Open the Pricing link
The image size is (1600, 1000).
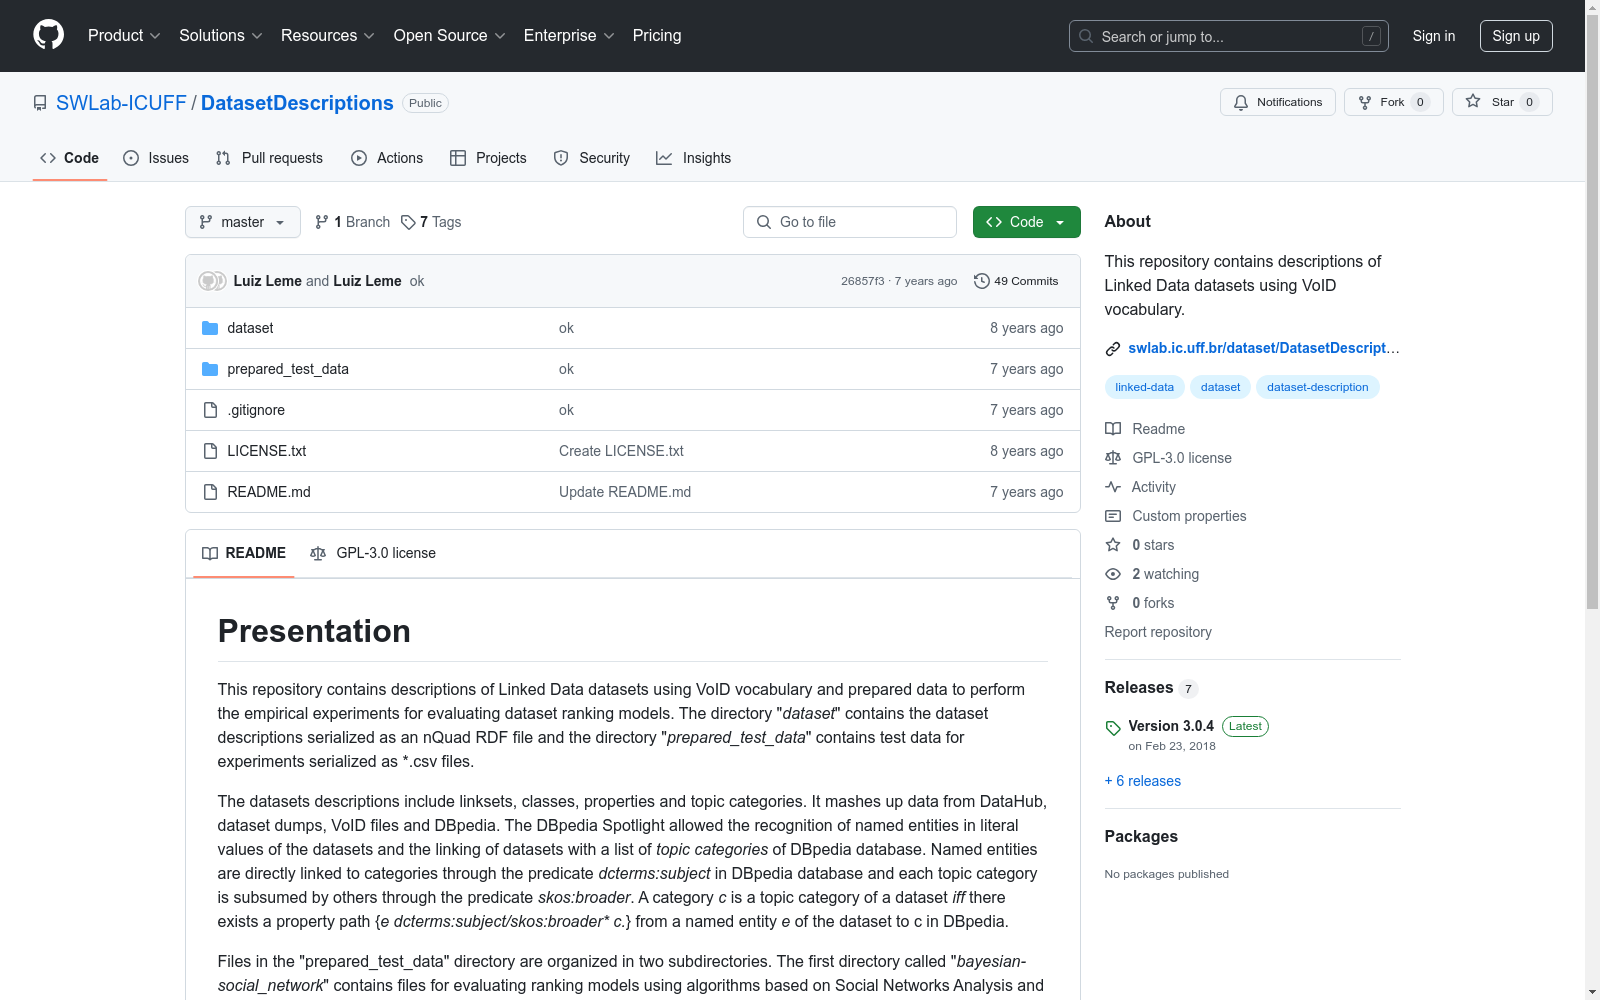pos(657,36)
